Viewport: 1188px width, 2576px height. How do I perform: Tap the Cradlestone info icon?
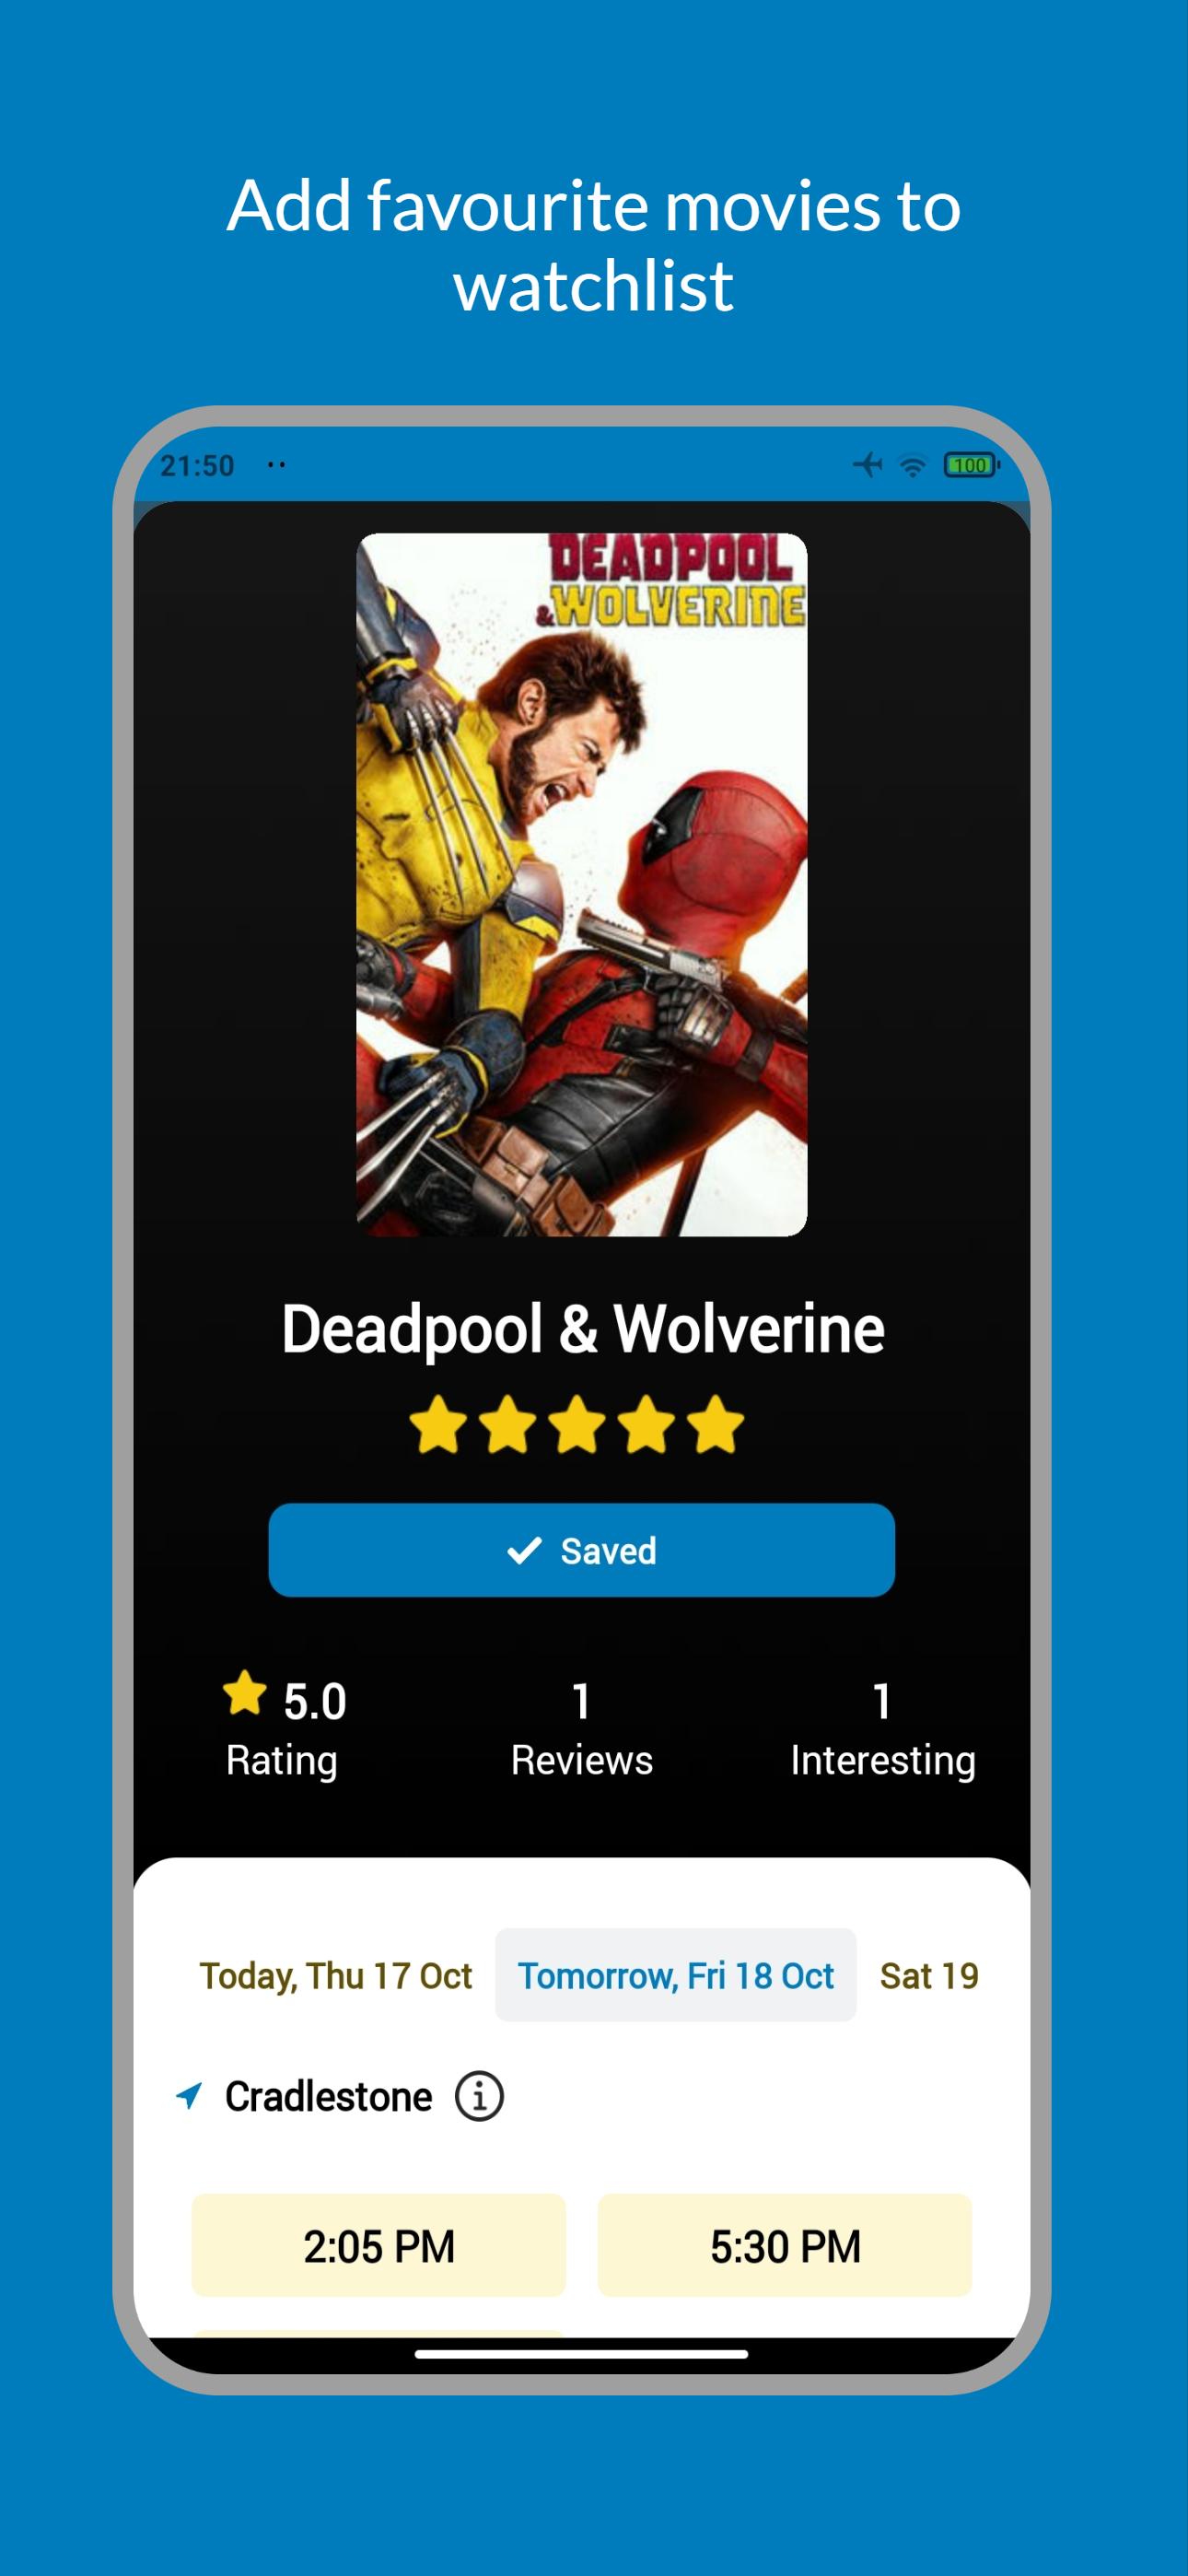click(479, 2096)
